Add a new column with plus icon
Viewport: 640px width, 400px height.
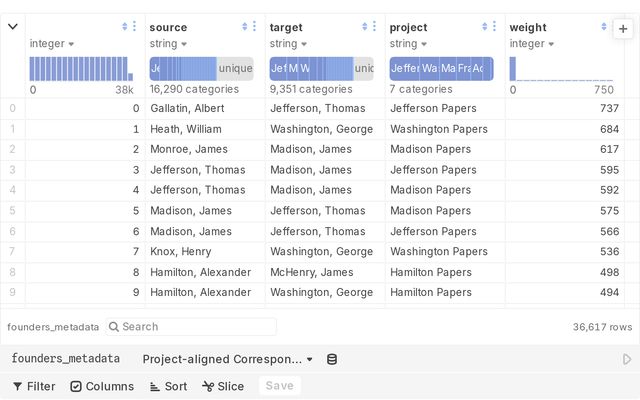coord(623,29)
